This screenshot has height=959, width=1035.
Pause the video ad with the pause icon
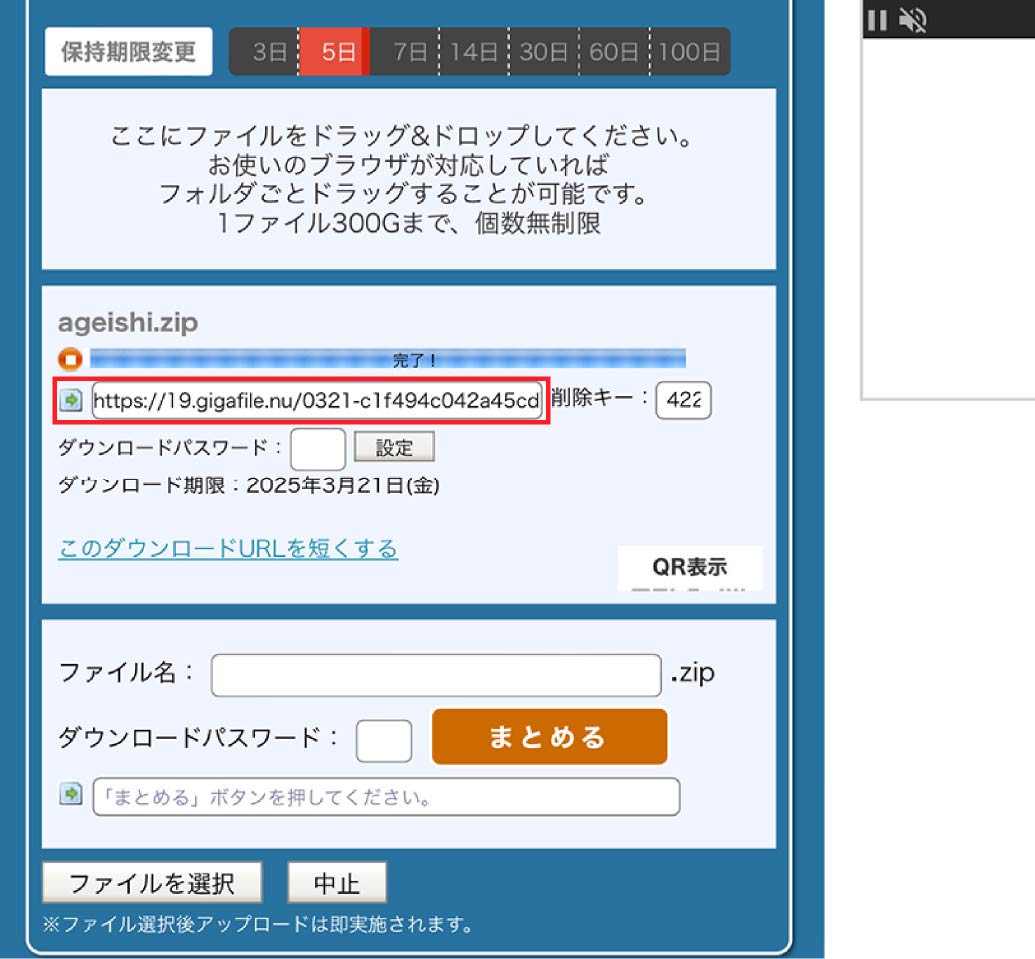pyautogui.click(x=877, y=20)
